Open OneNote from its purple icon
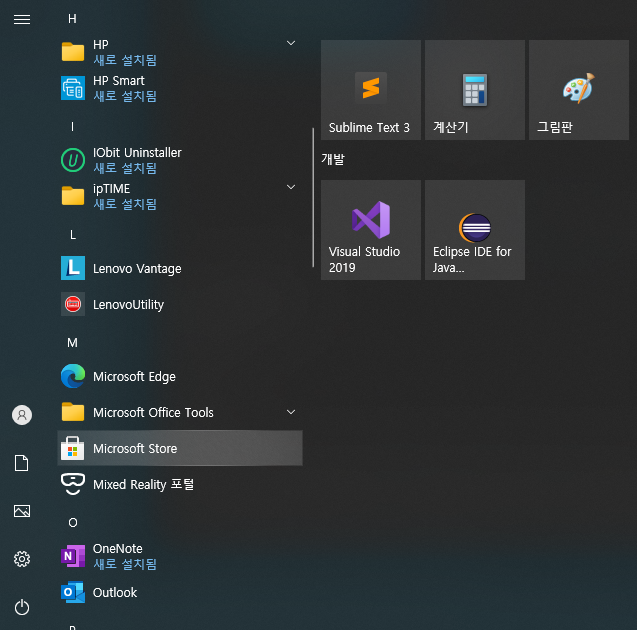The width and height of the screenshot is (637, 630). click(x=73, y=556)
